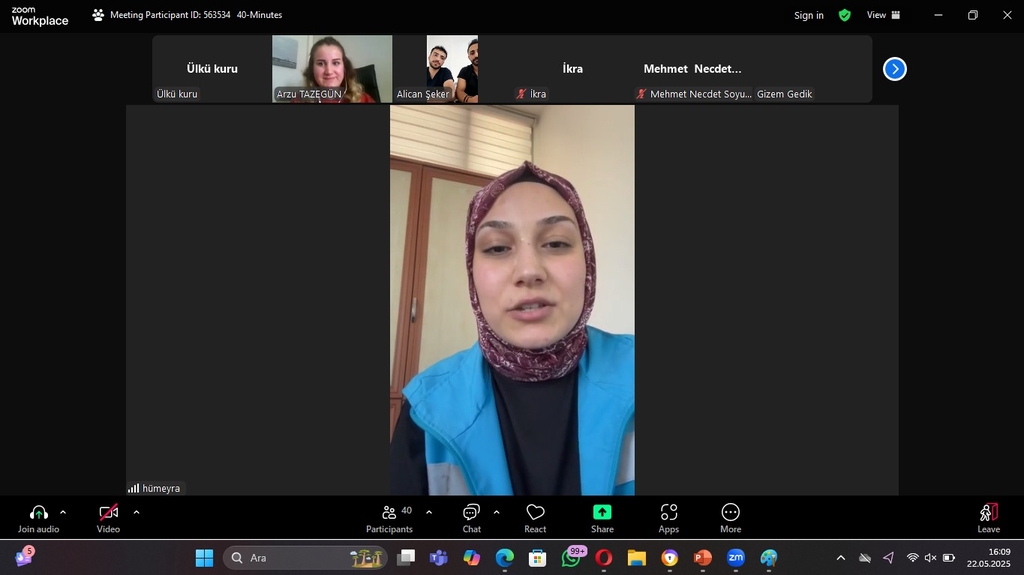This screenshot has height=575, width=1024.
Task: Click the green encryption shield icon
Action: pyautogui.click(x=845, y=15)
